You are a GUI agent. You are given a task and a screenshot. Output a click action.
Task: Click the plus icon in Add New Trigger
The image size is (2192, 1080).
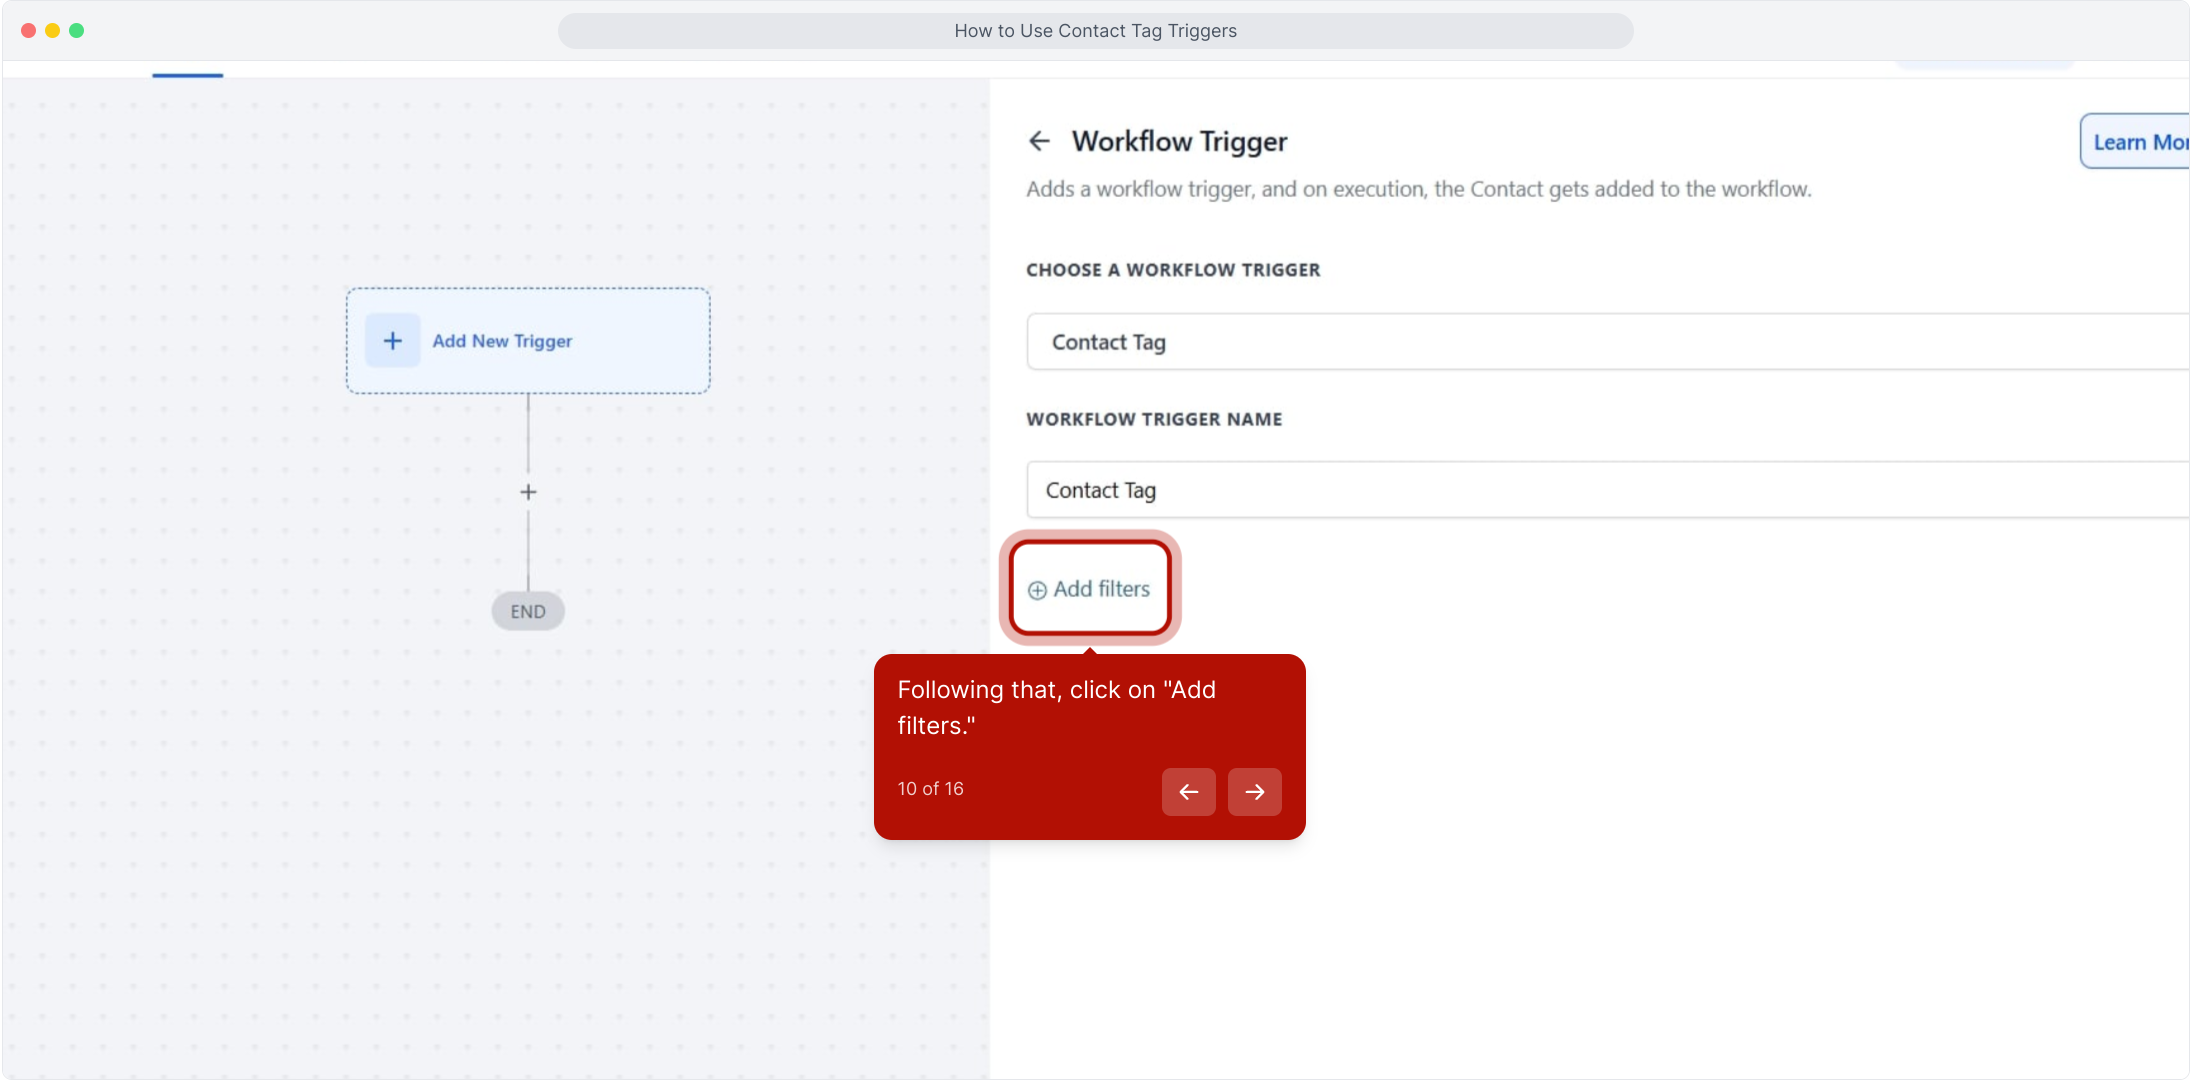point(393,341)
